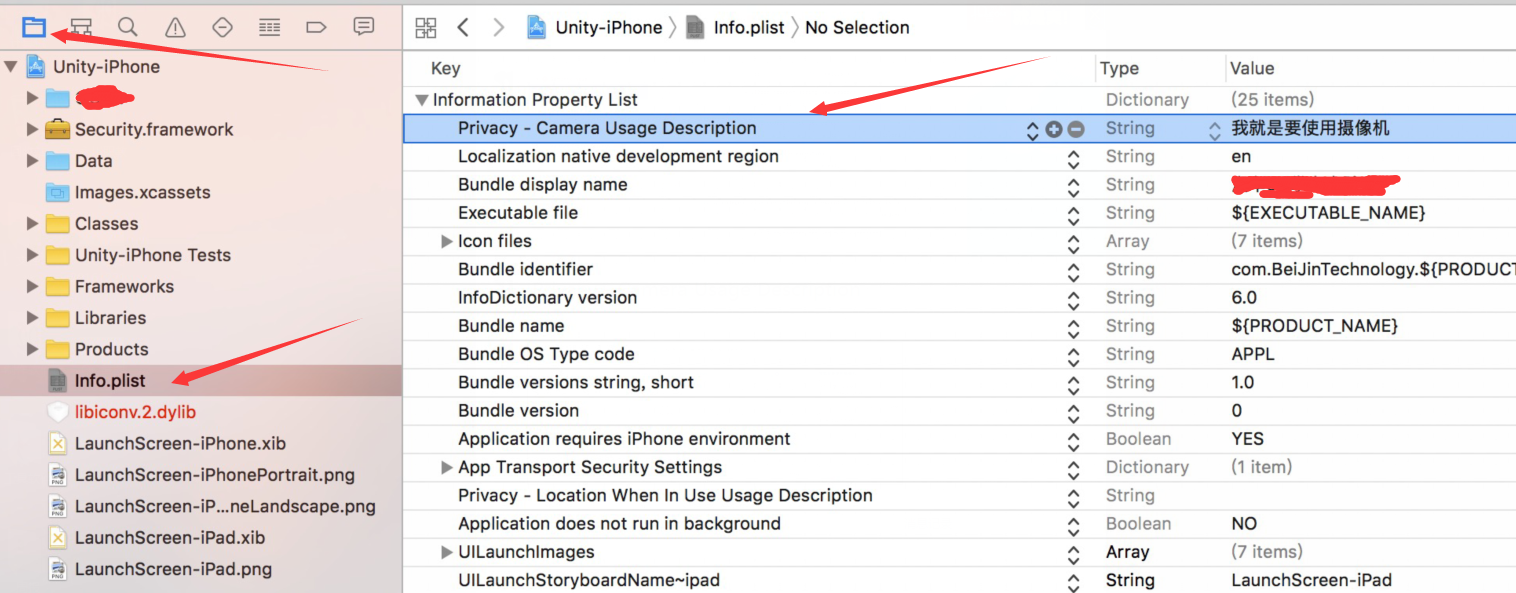
Task: Add a row with the plus button
Action: pyautogui.click(x=1054, y=129)
